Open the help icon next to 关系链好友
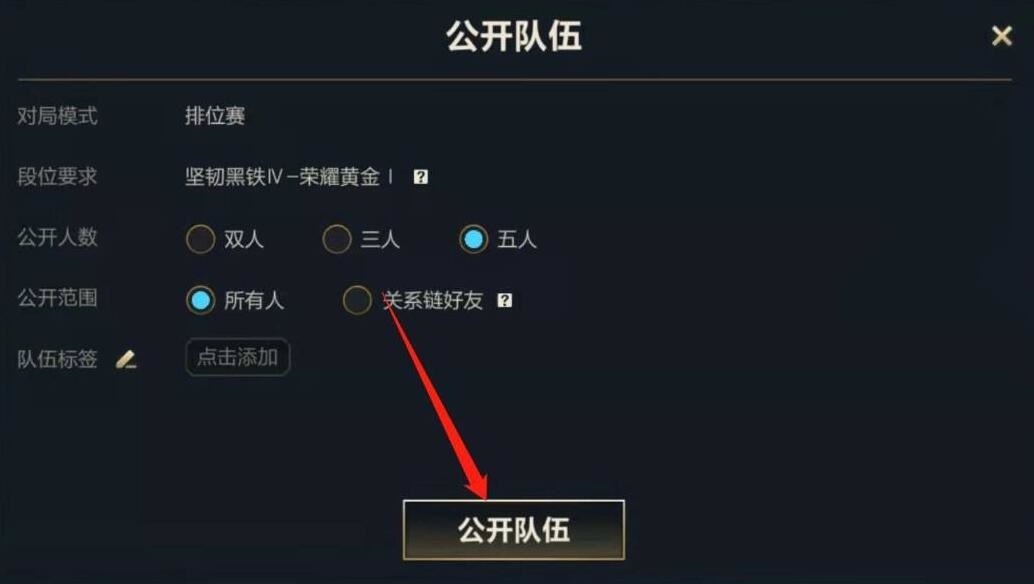The image size is (1034, 584). click(x=504, y=301)
